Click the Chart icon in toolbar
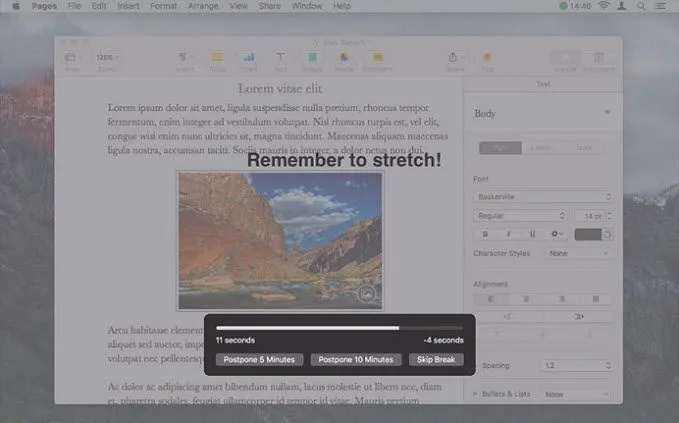Image resolution: width=679 pixels, height=423 pixels. click(x=248, y=59)
